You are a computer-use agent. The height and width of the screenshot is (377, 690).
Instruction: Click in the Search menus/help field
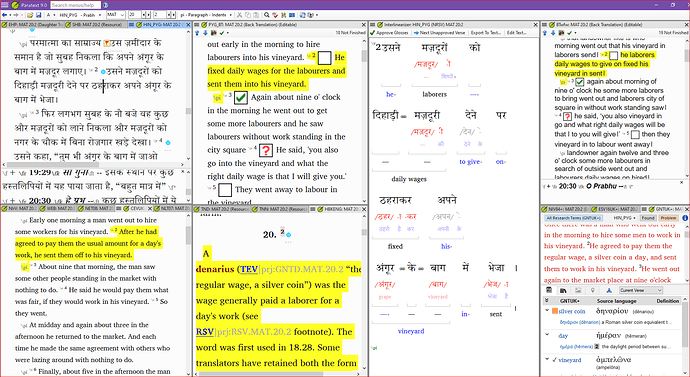point(75,5)
